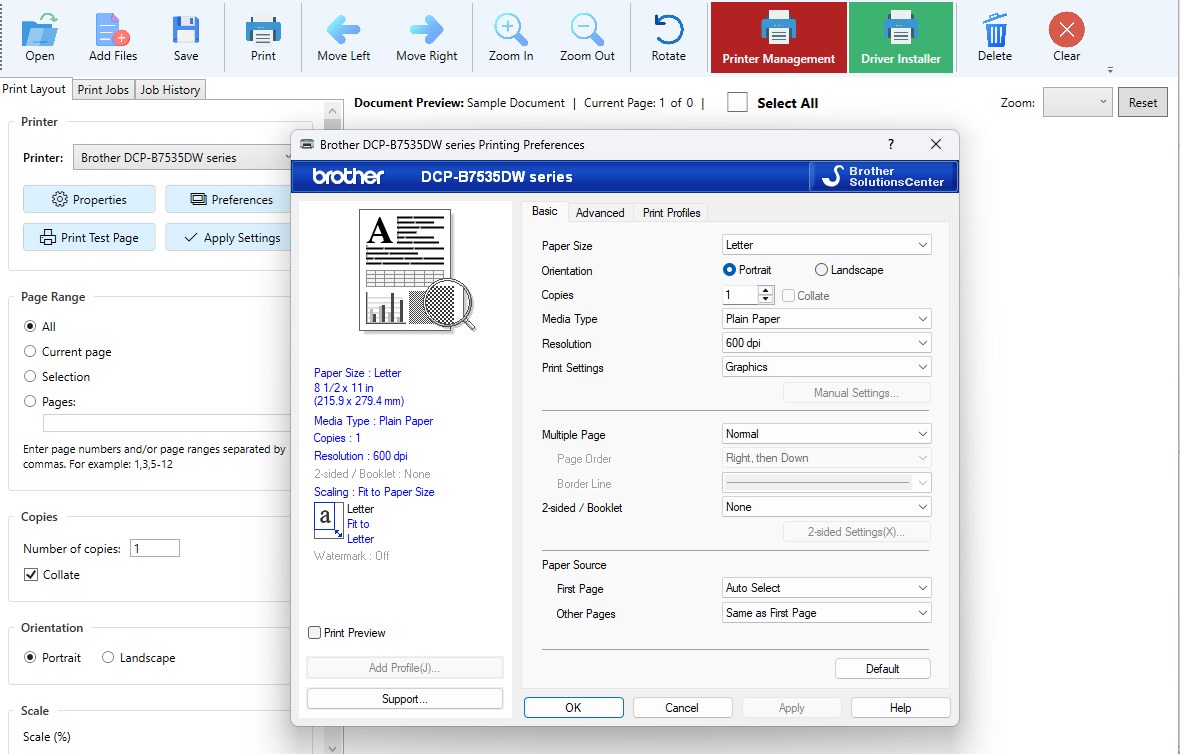Image resolution: width=1180 pixels, height=754 pixels.
Task: Save the document using the Save icon
Action: point(186,37)
